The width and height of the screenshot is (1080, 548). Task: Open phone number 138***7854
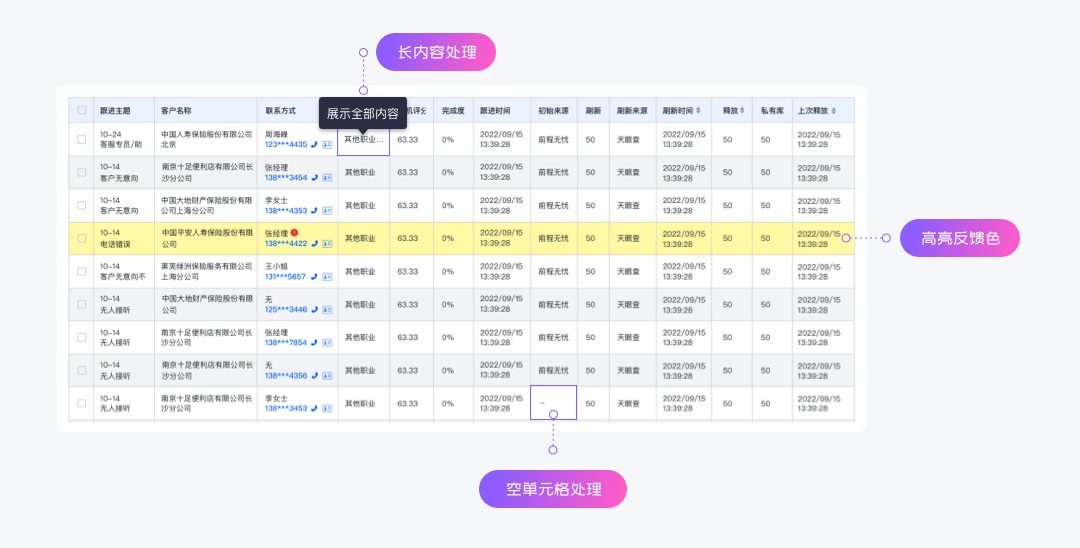pyautogui.click(x=286, y=343)
